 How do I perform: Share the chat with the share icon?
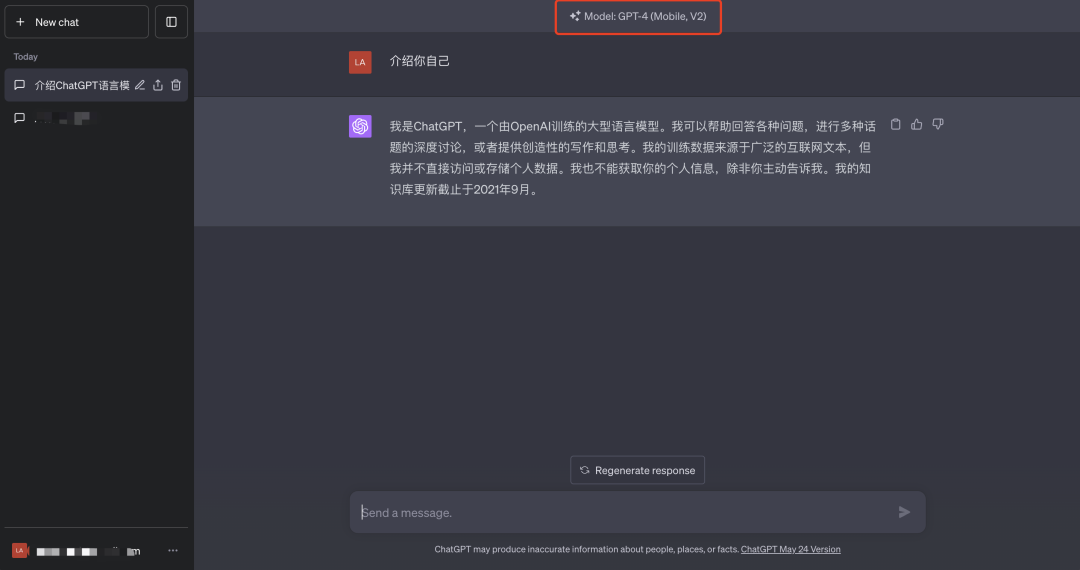(158, 85)
